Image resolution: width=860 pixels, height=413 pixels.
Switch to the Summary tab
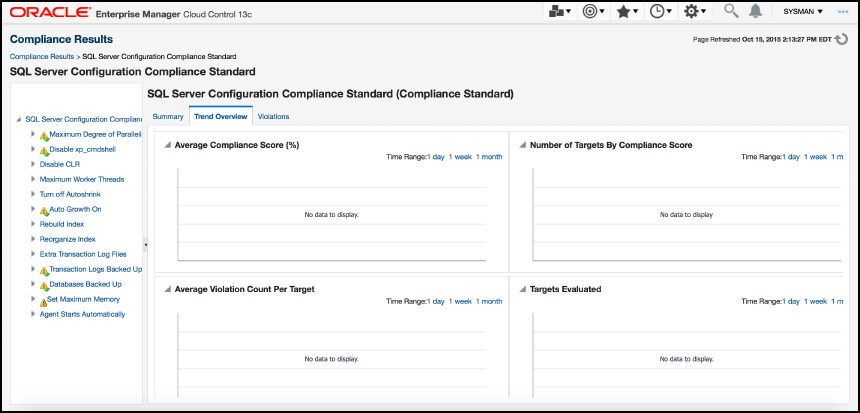pos(168,117)
